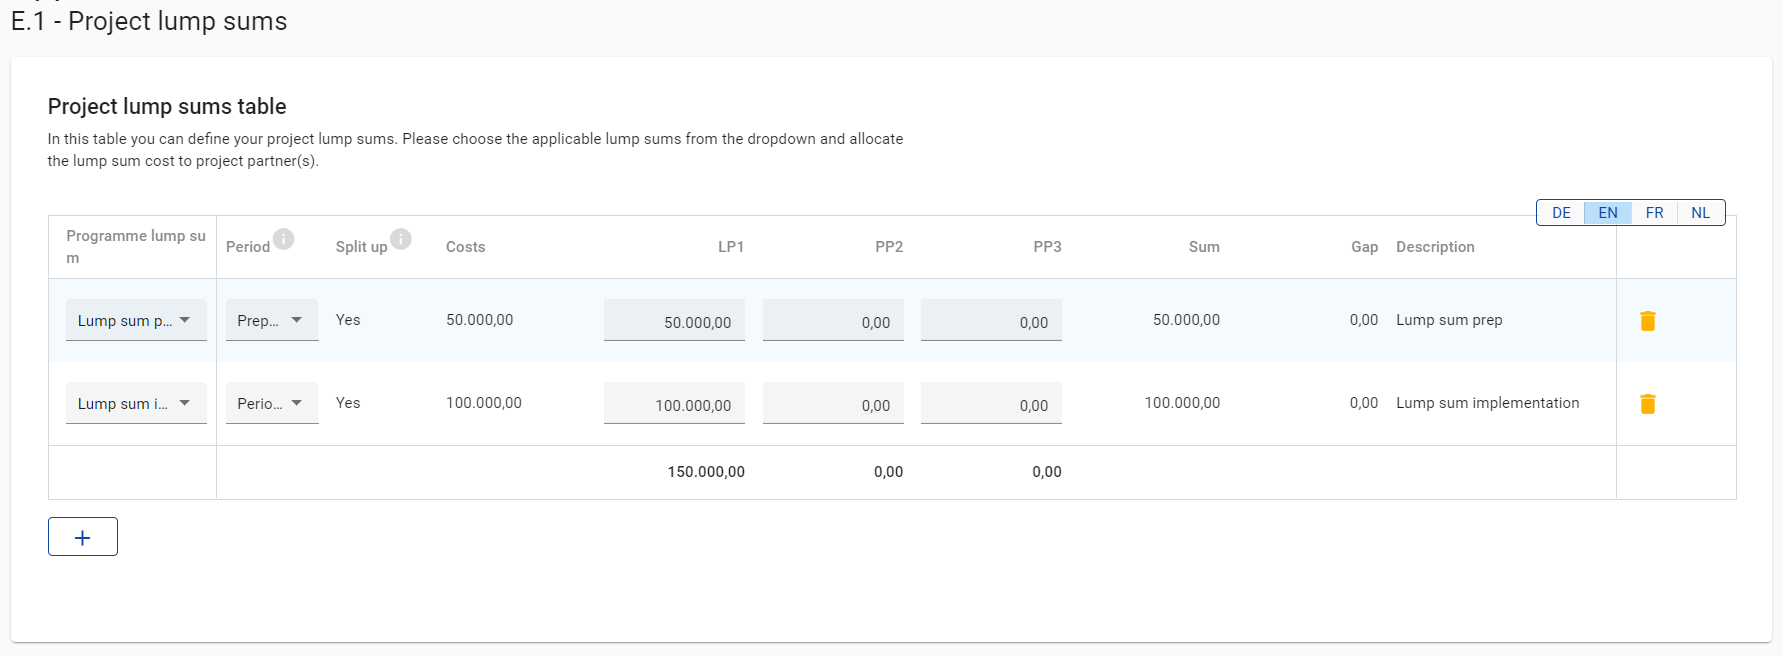Click PP2 amount field in second row
1783x656 pixels.
832,404
